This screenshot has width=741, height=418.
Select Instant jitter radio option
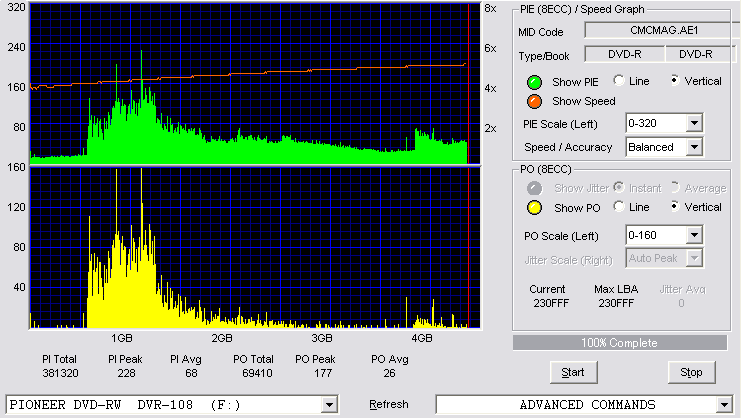(x=619, y=188)
